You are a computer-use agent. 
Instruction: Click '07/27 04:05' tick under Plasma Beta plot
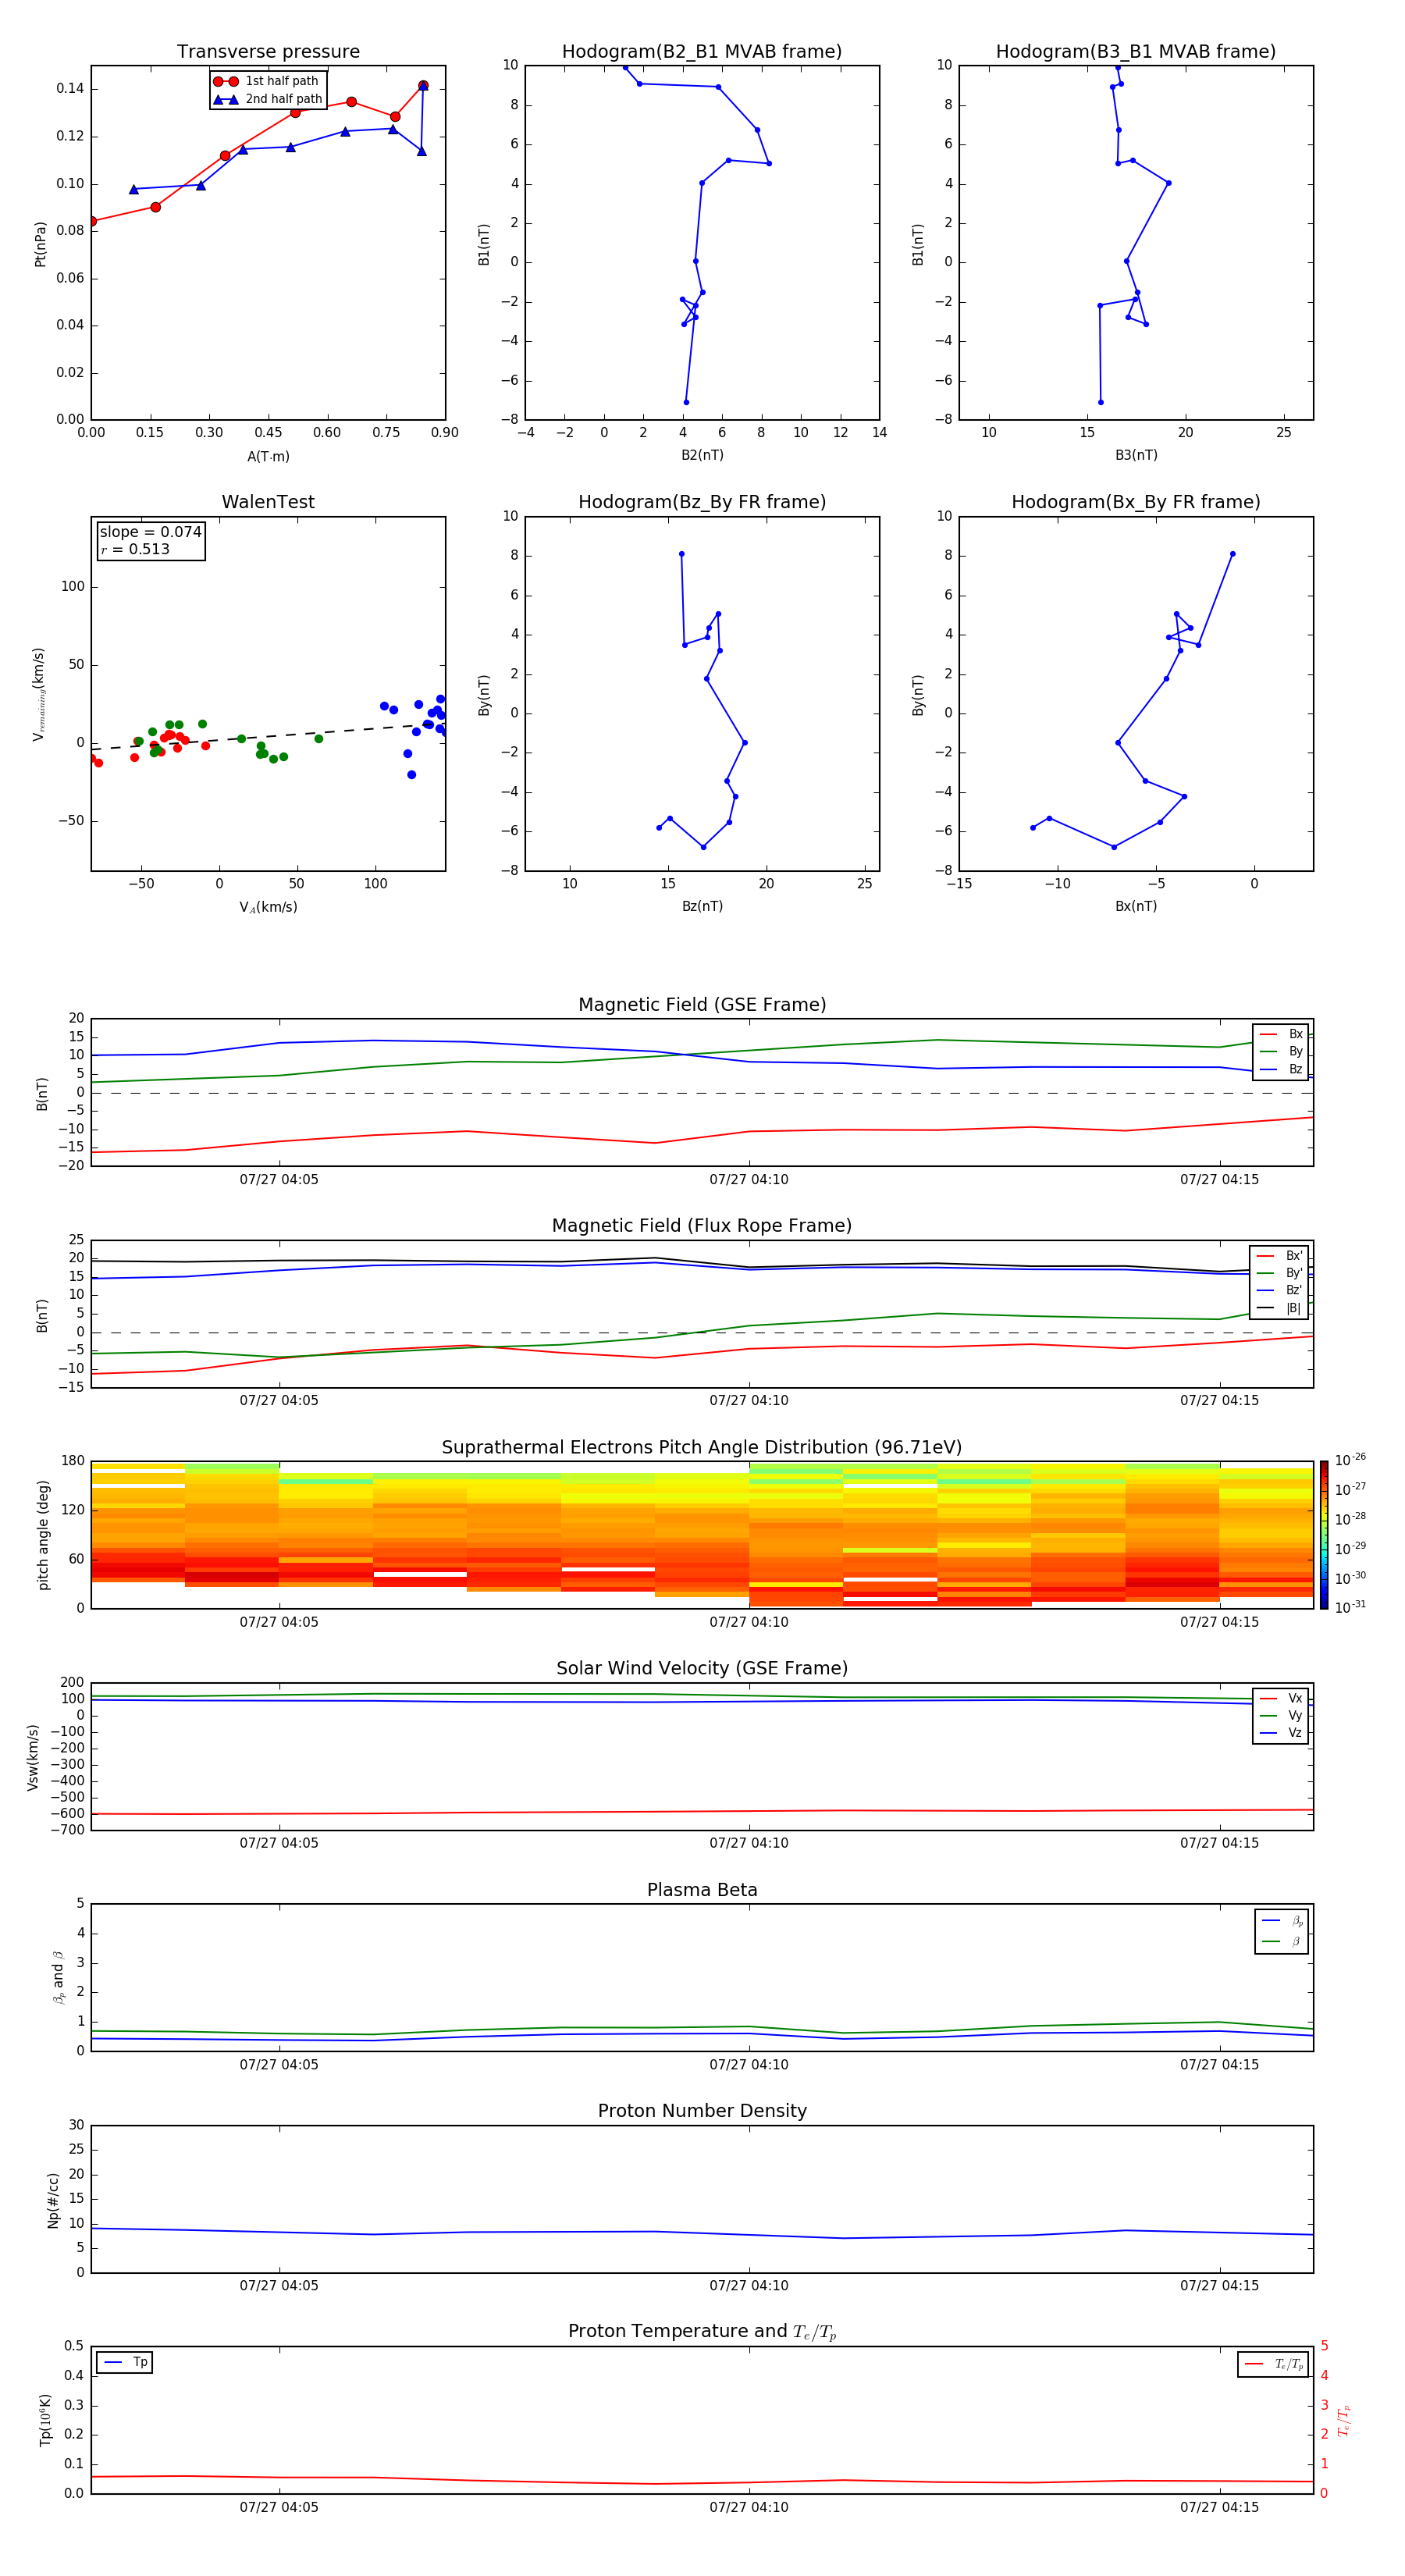tap(279, 2065)
